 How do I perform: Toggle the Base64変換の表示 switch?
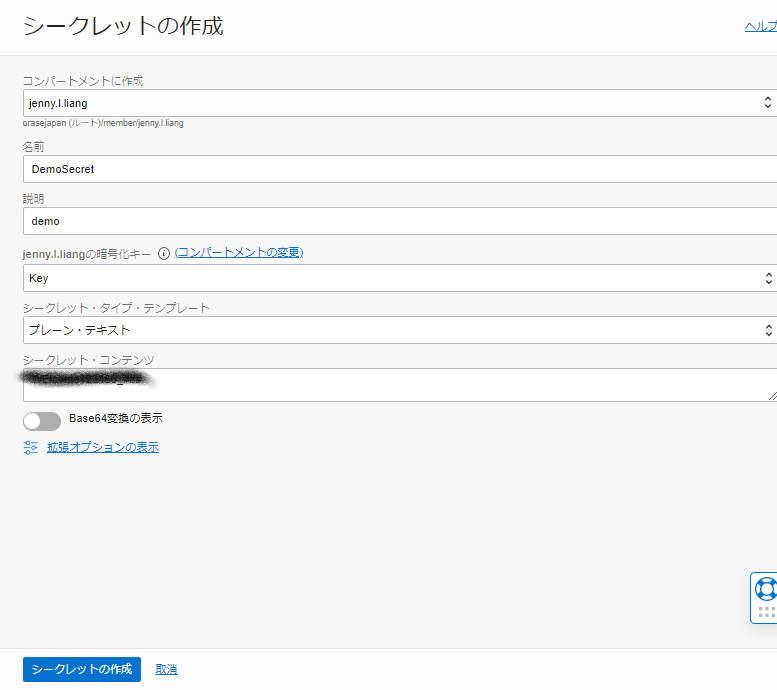(x=42, y=421)
